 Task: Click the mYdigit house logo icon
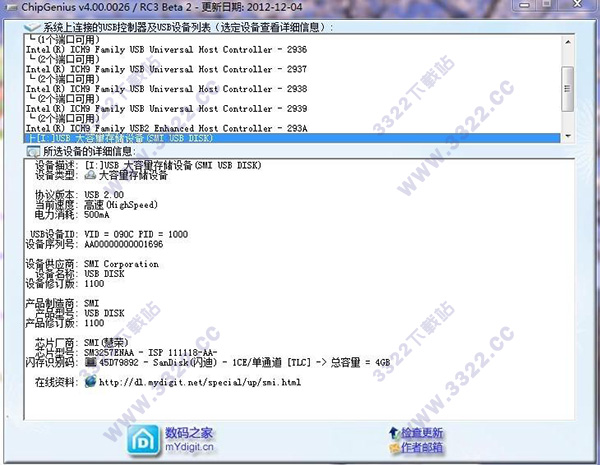[143, 441]
